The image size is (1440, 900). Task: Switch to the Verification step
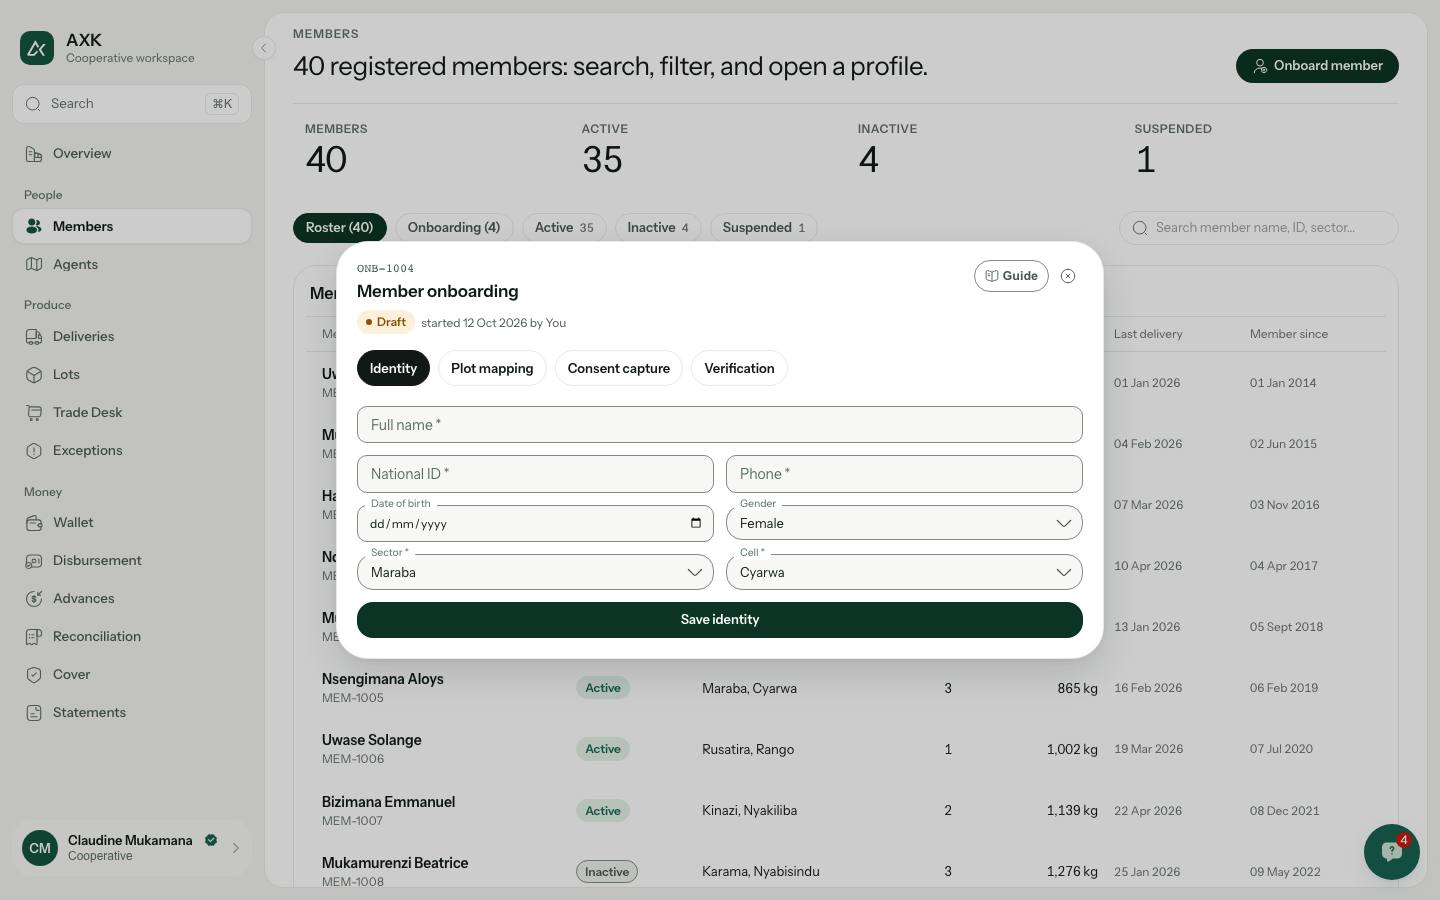(739, 368)
